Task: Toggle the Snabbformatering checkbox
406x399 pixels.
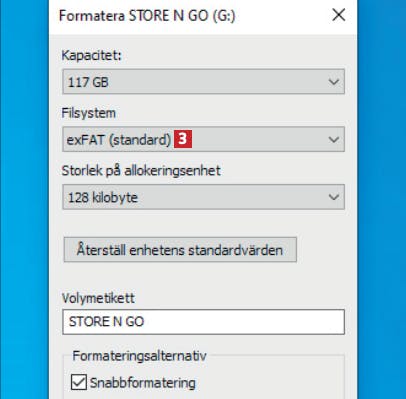Action: [79, 382]
